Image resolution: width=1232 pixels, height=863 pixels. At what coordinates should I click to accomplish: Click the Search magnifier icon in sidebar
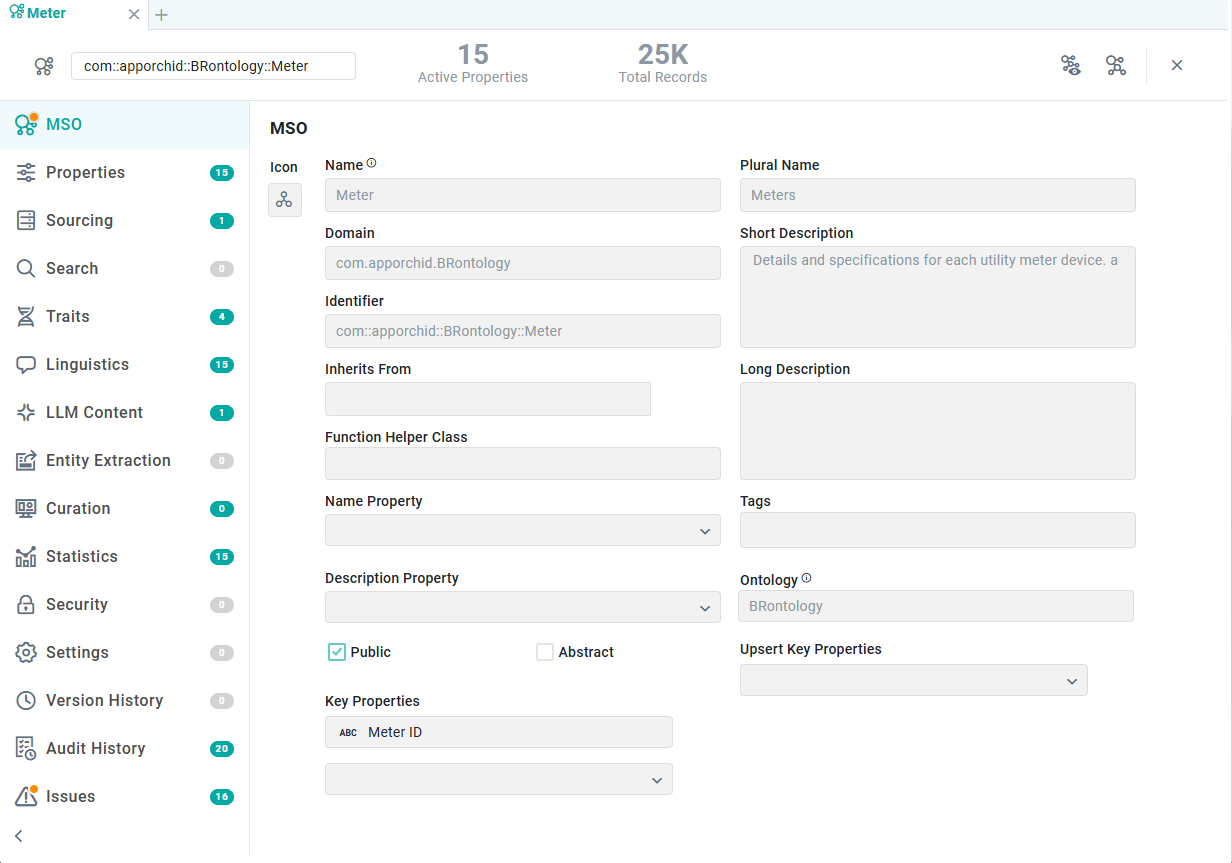[26, 269]
